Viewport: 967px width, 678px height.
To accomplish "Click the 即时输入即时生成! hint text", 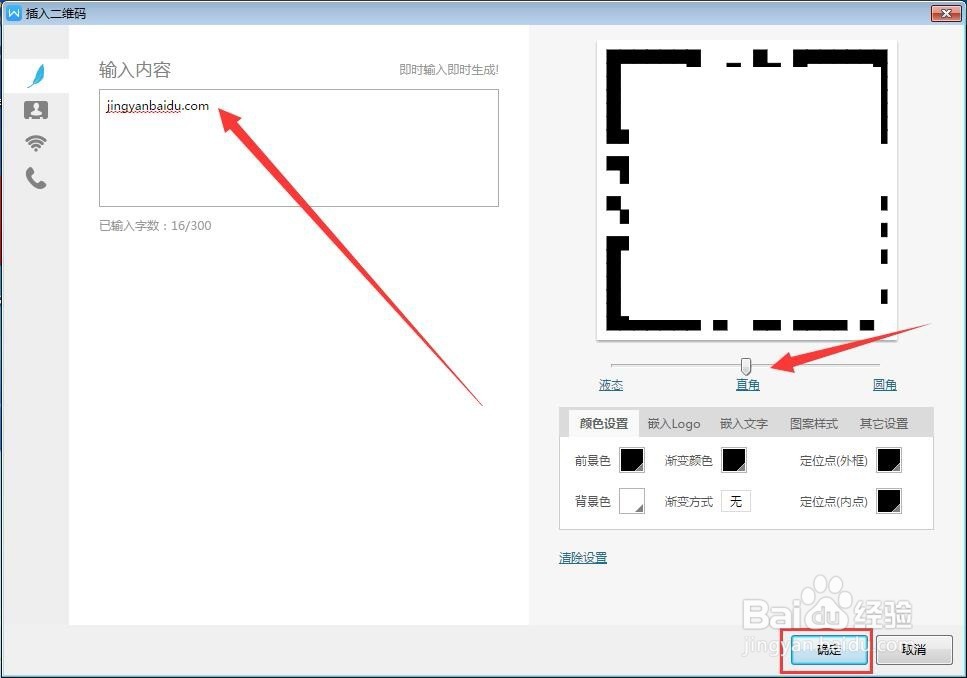I will (448, 70).
